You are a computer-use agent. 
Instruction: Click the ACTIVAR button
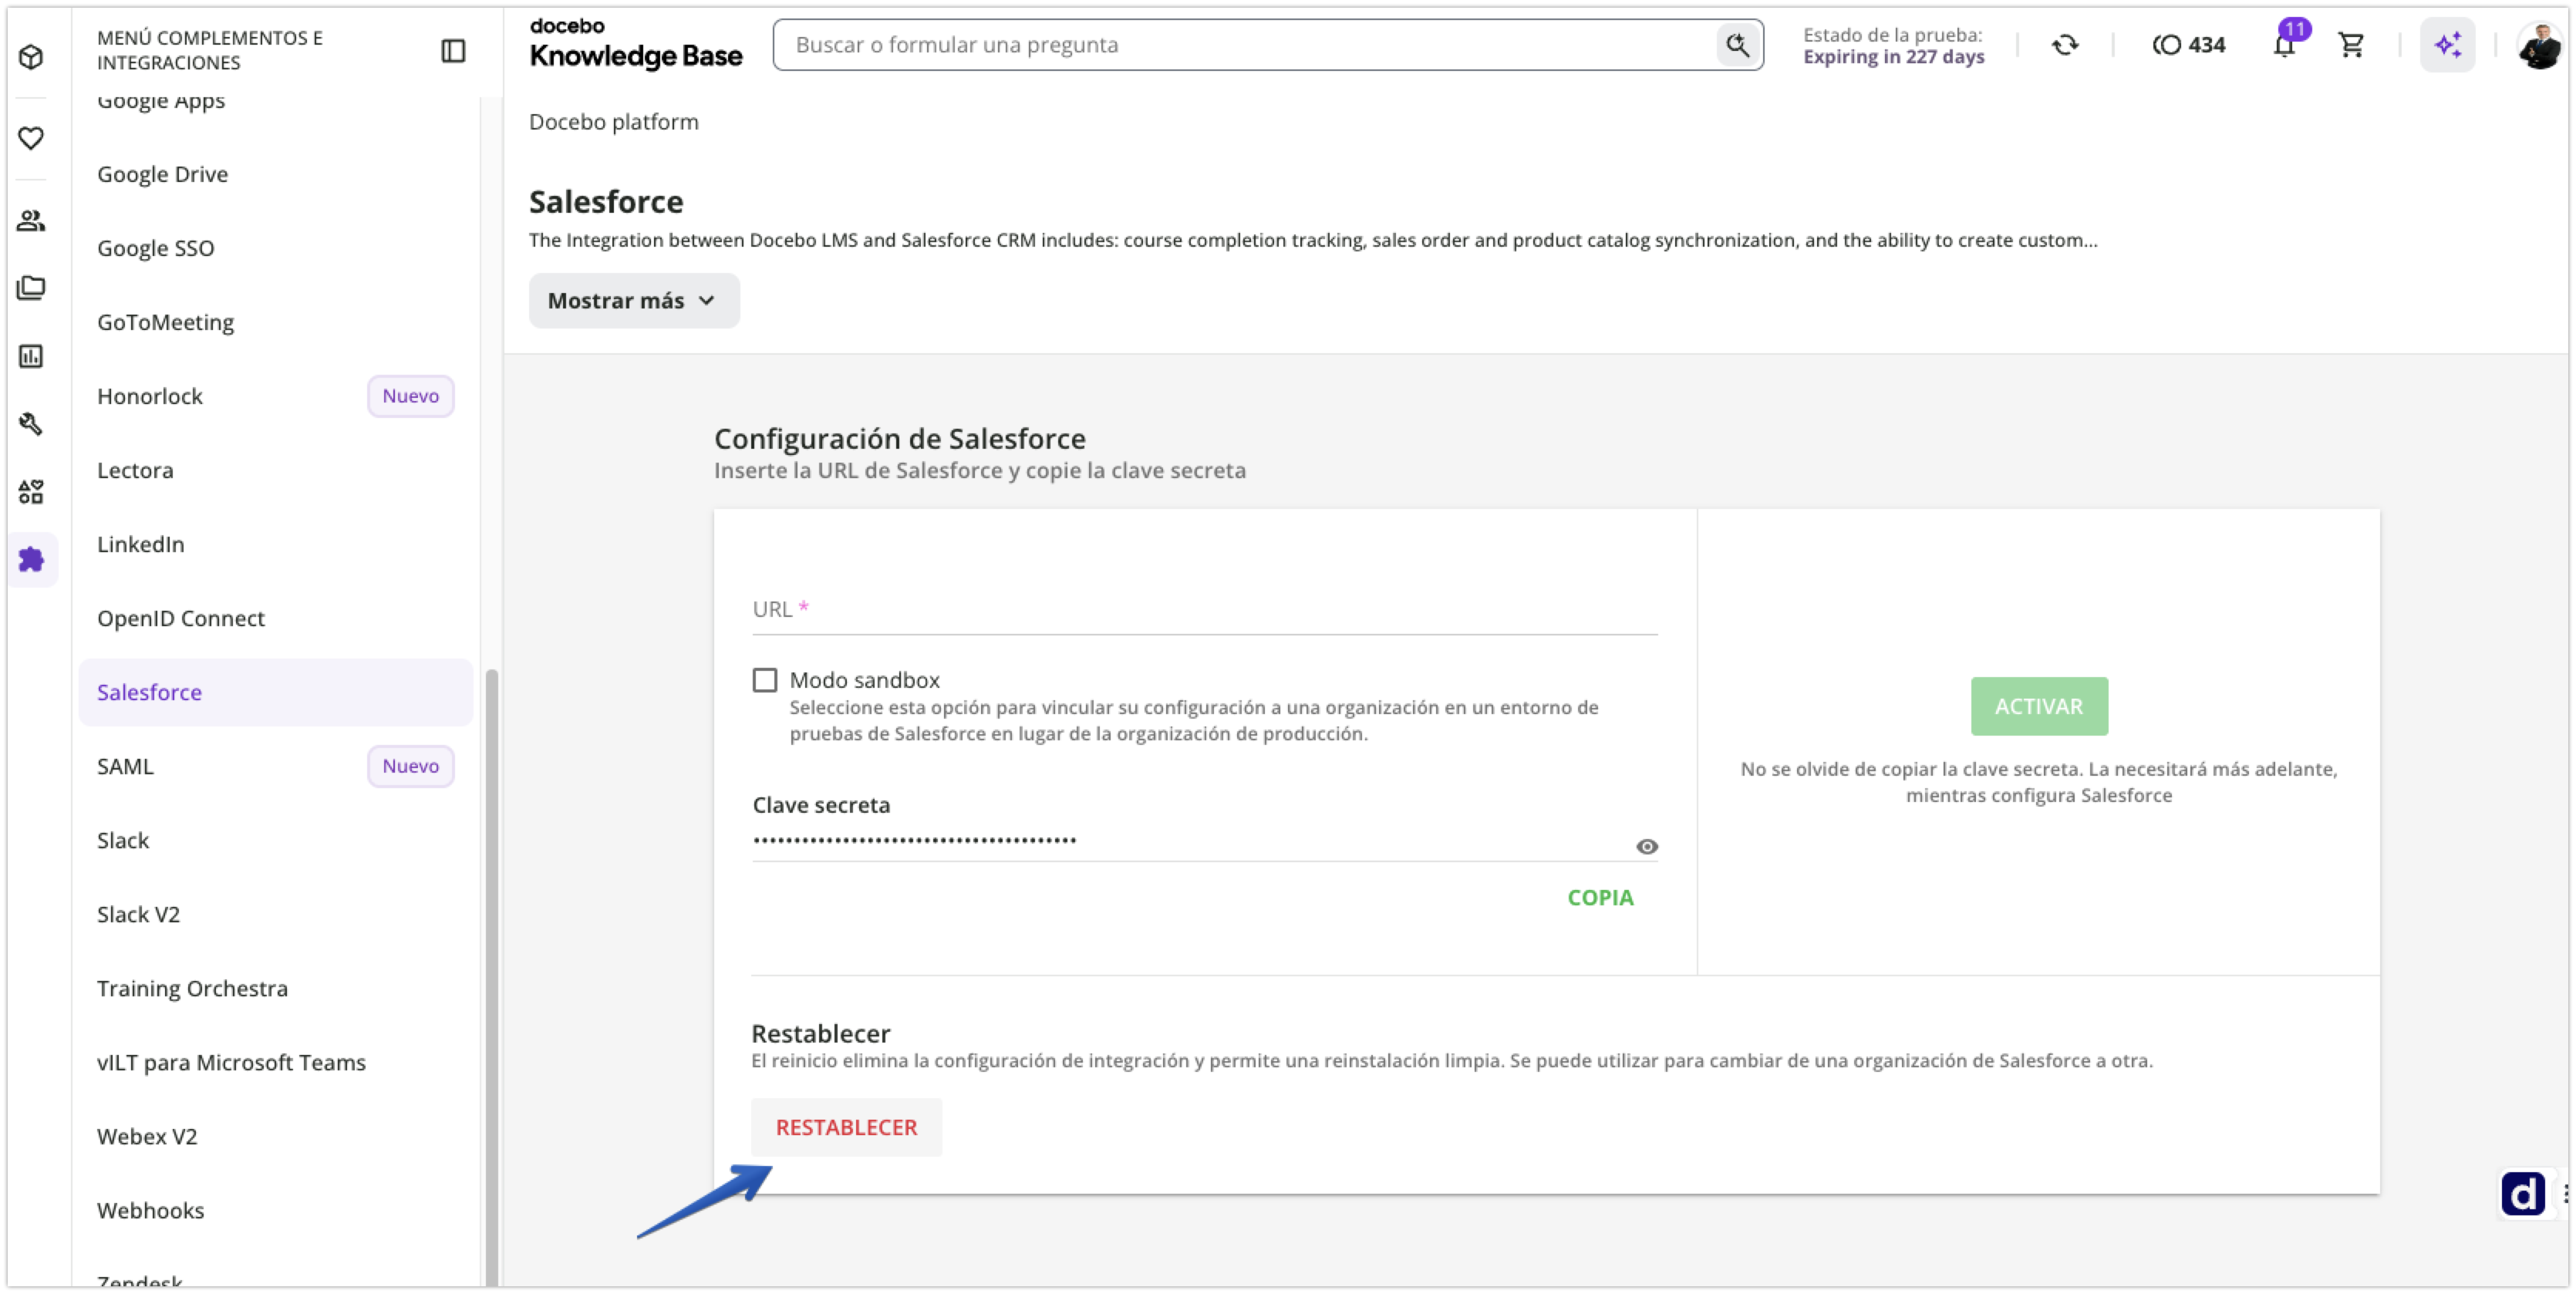point(2038,706)
